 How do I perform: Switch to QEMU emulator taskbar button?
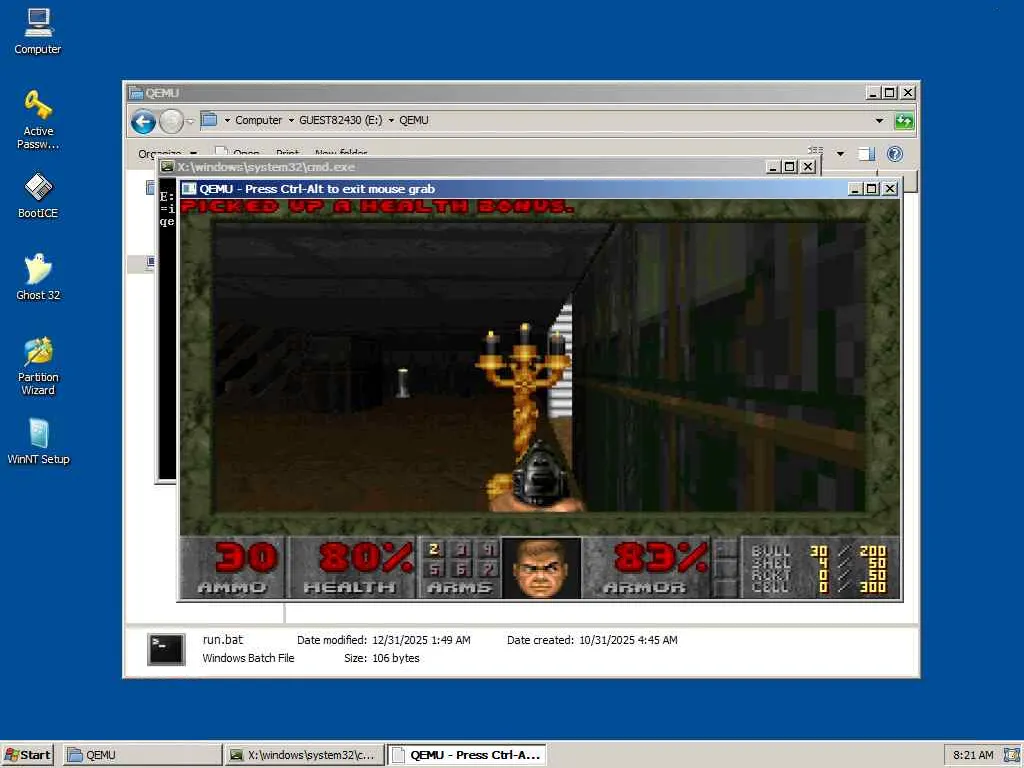467,755
